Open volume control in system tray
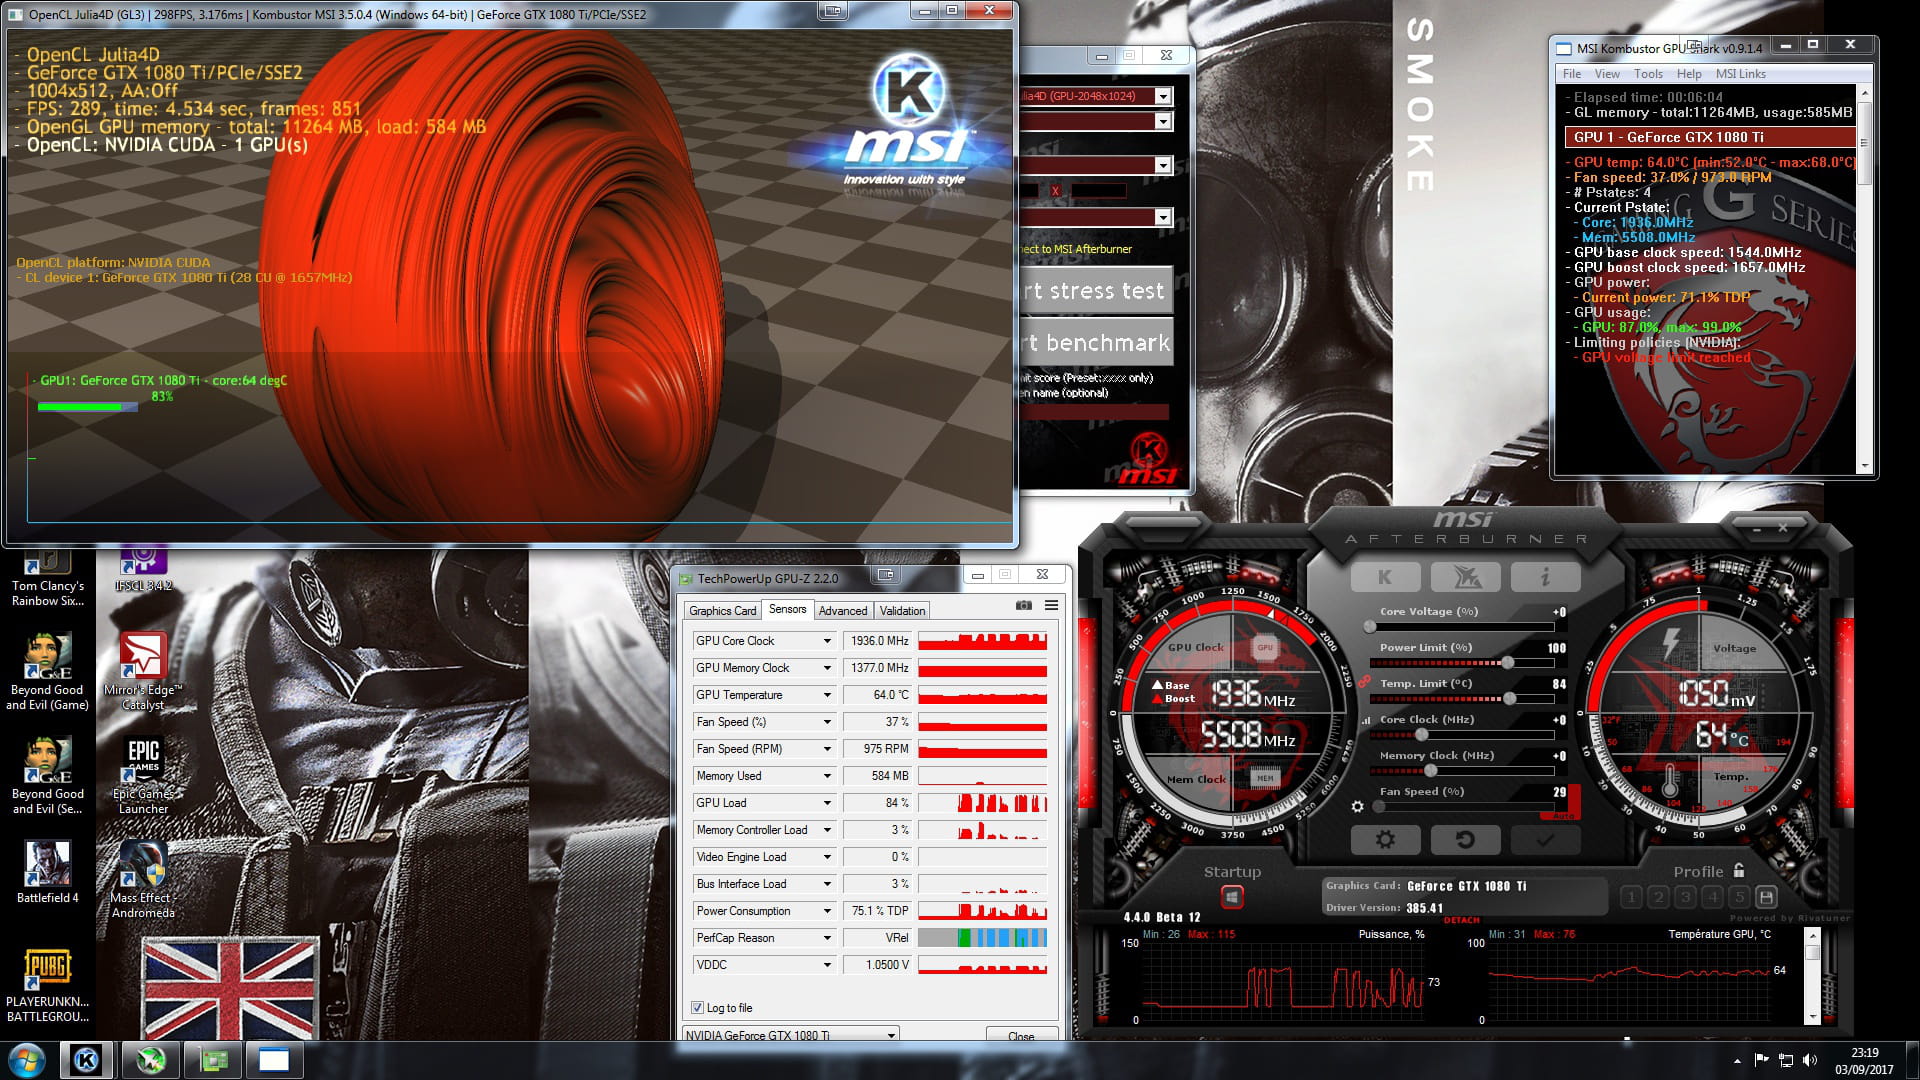Screen dimensions: 1920x1080 (1810, 1060)
